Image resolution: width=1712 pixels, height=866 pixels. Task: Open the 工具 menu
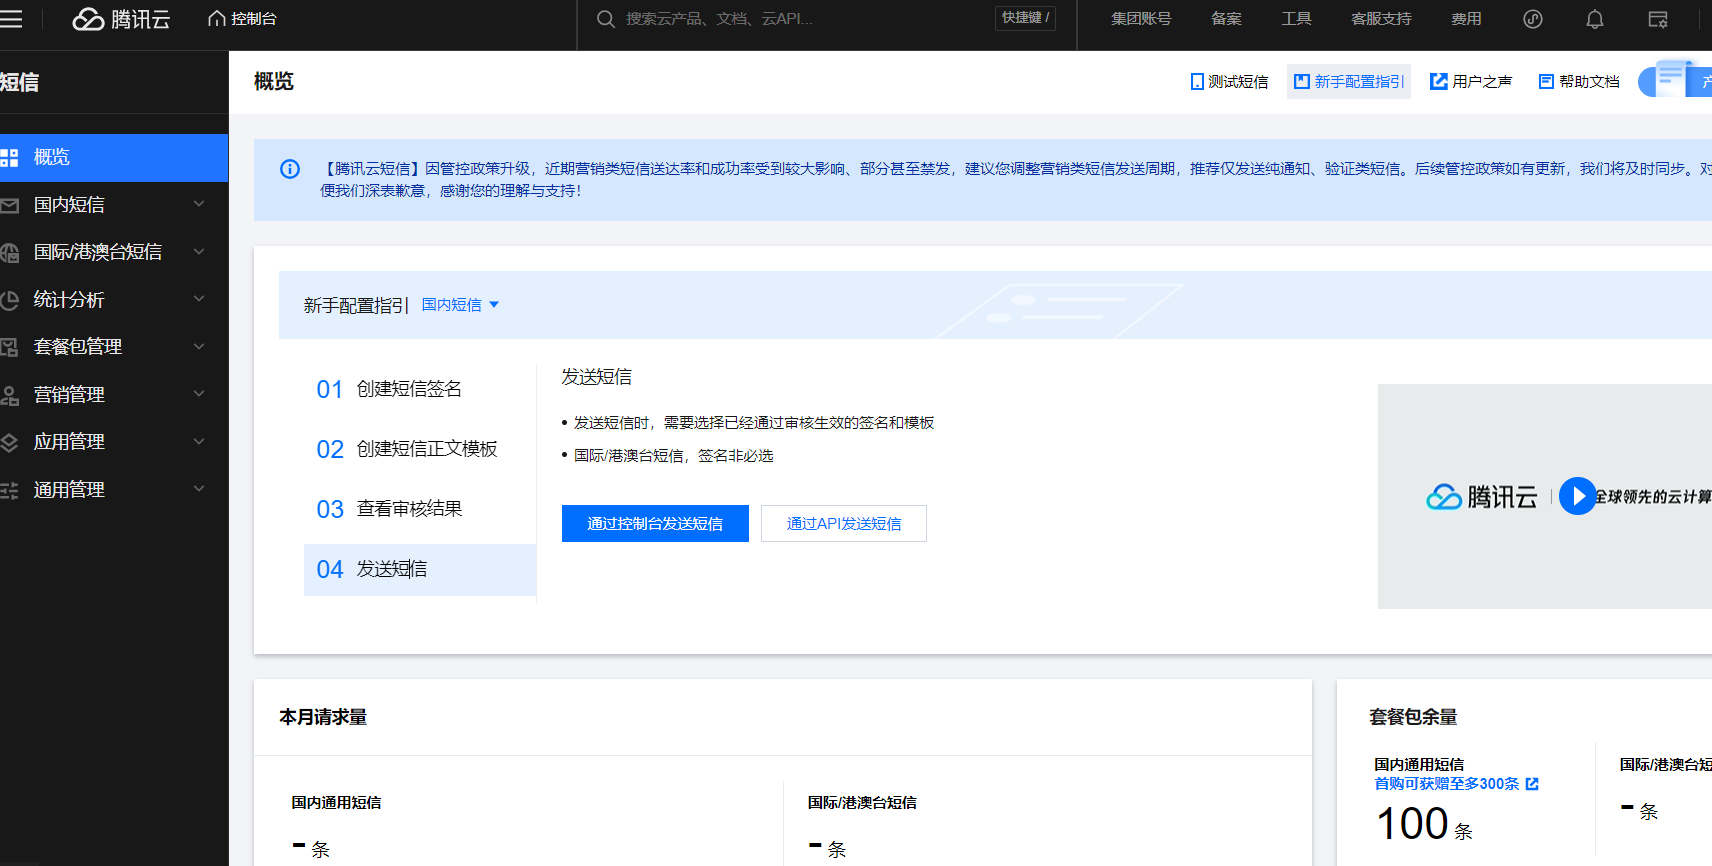point(1296,19)
